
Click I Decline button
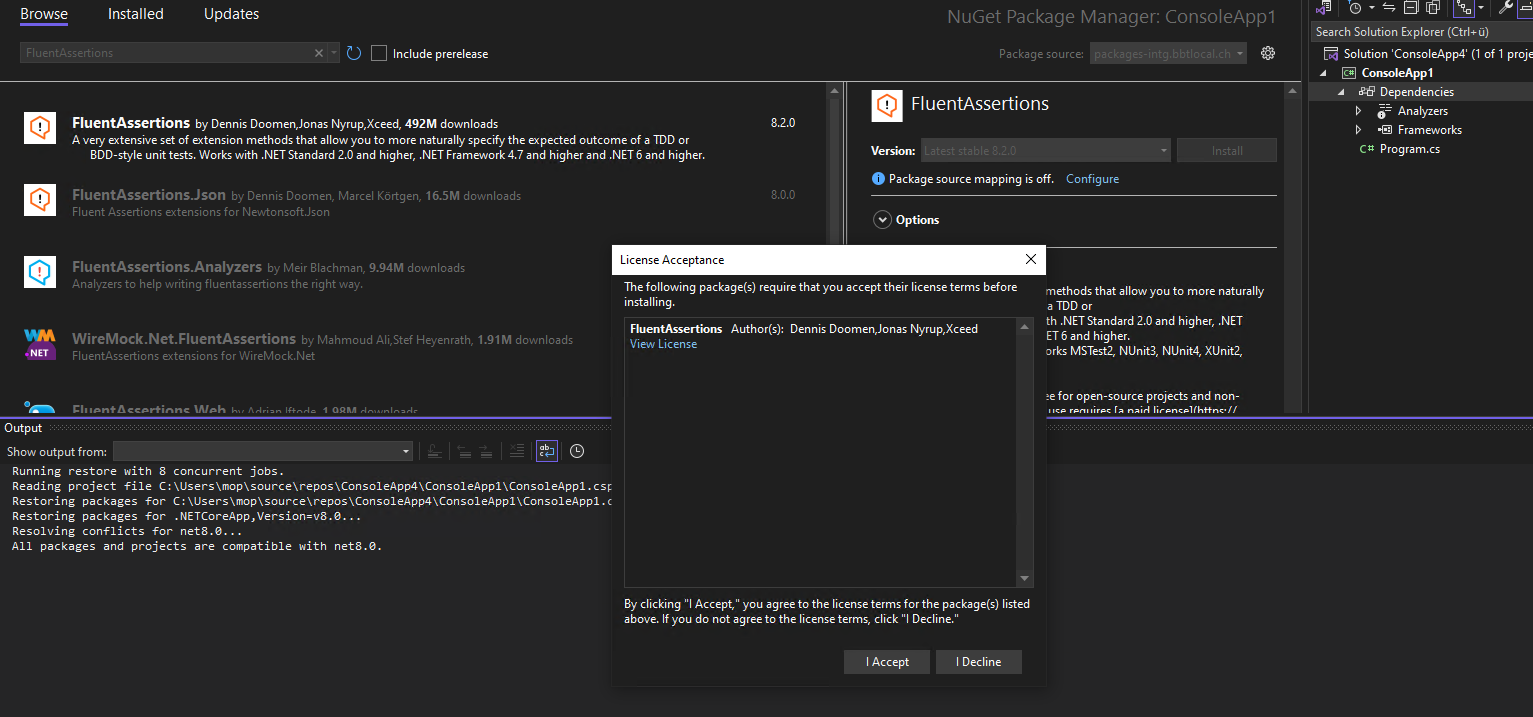click(x=979, y=662)
